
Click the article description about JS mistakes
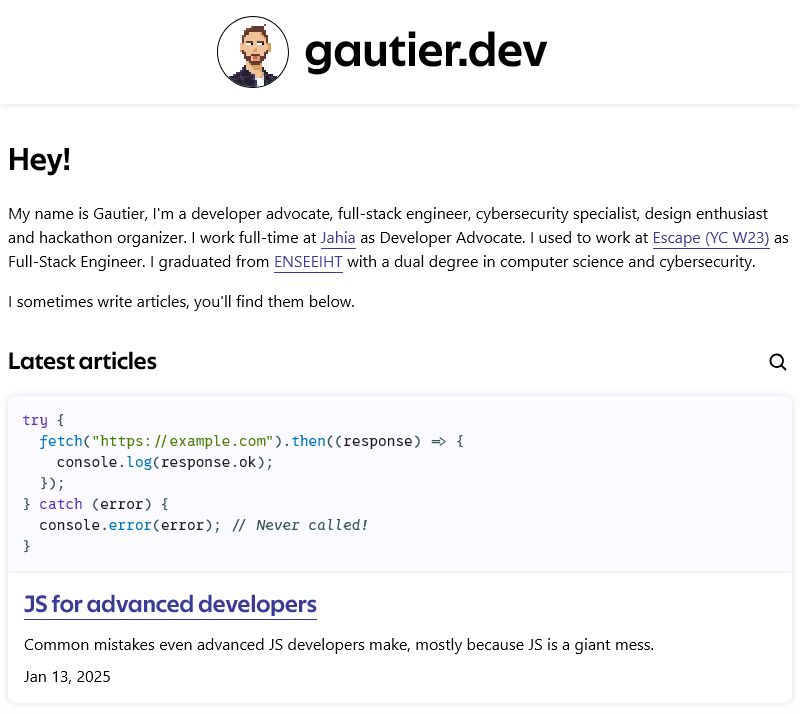pyautogui.click(x=338, y=644)
